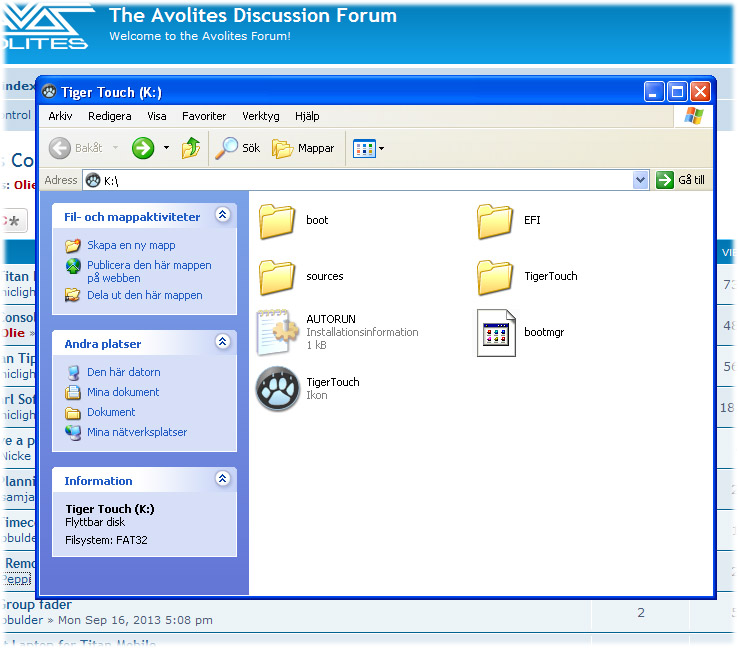Open the Favoriter menu
The image size is (738, 648).
204,116
